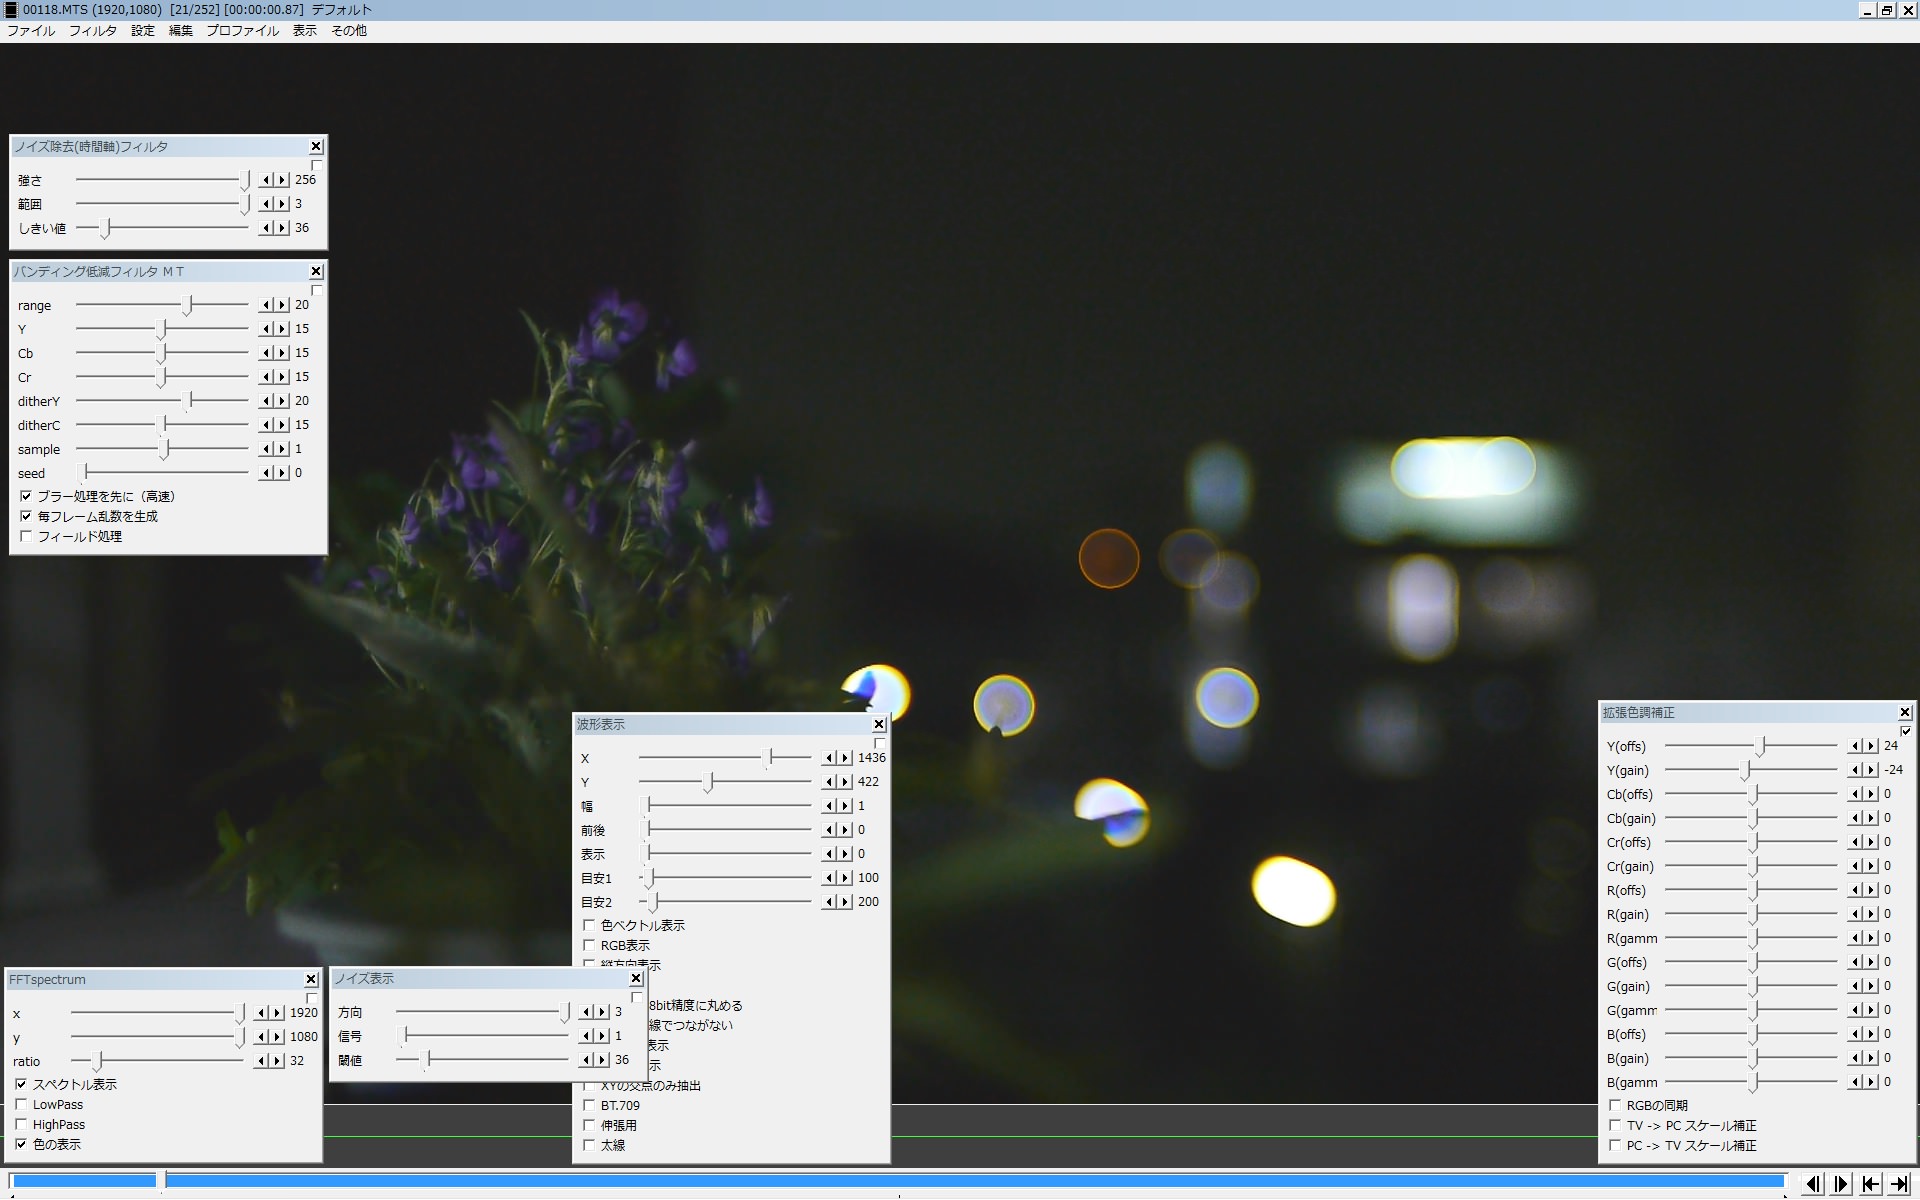The height and width of the screenshot is (1200, 1920).
Task: Open the 設定 menu
Action: pos(143,31)
